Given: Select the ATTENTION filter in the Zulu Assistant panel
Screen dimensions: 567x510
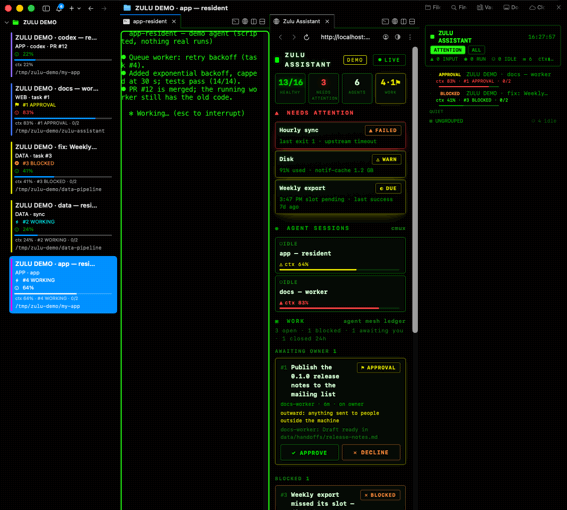Looking at the screenshot, I should pyautogui.click(x=448, y=50).
